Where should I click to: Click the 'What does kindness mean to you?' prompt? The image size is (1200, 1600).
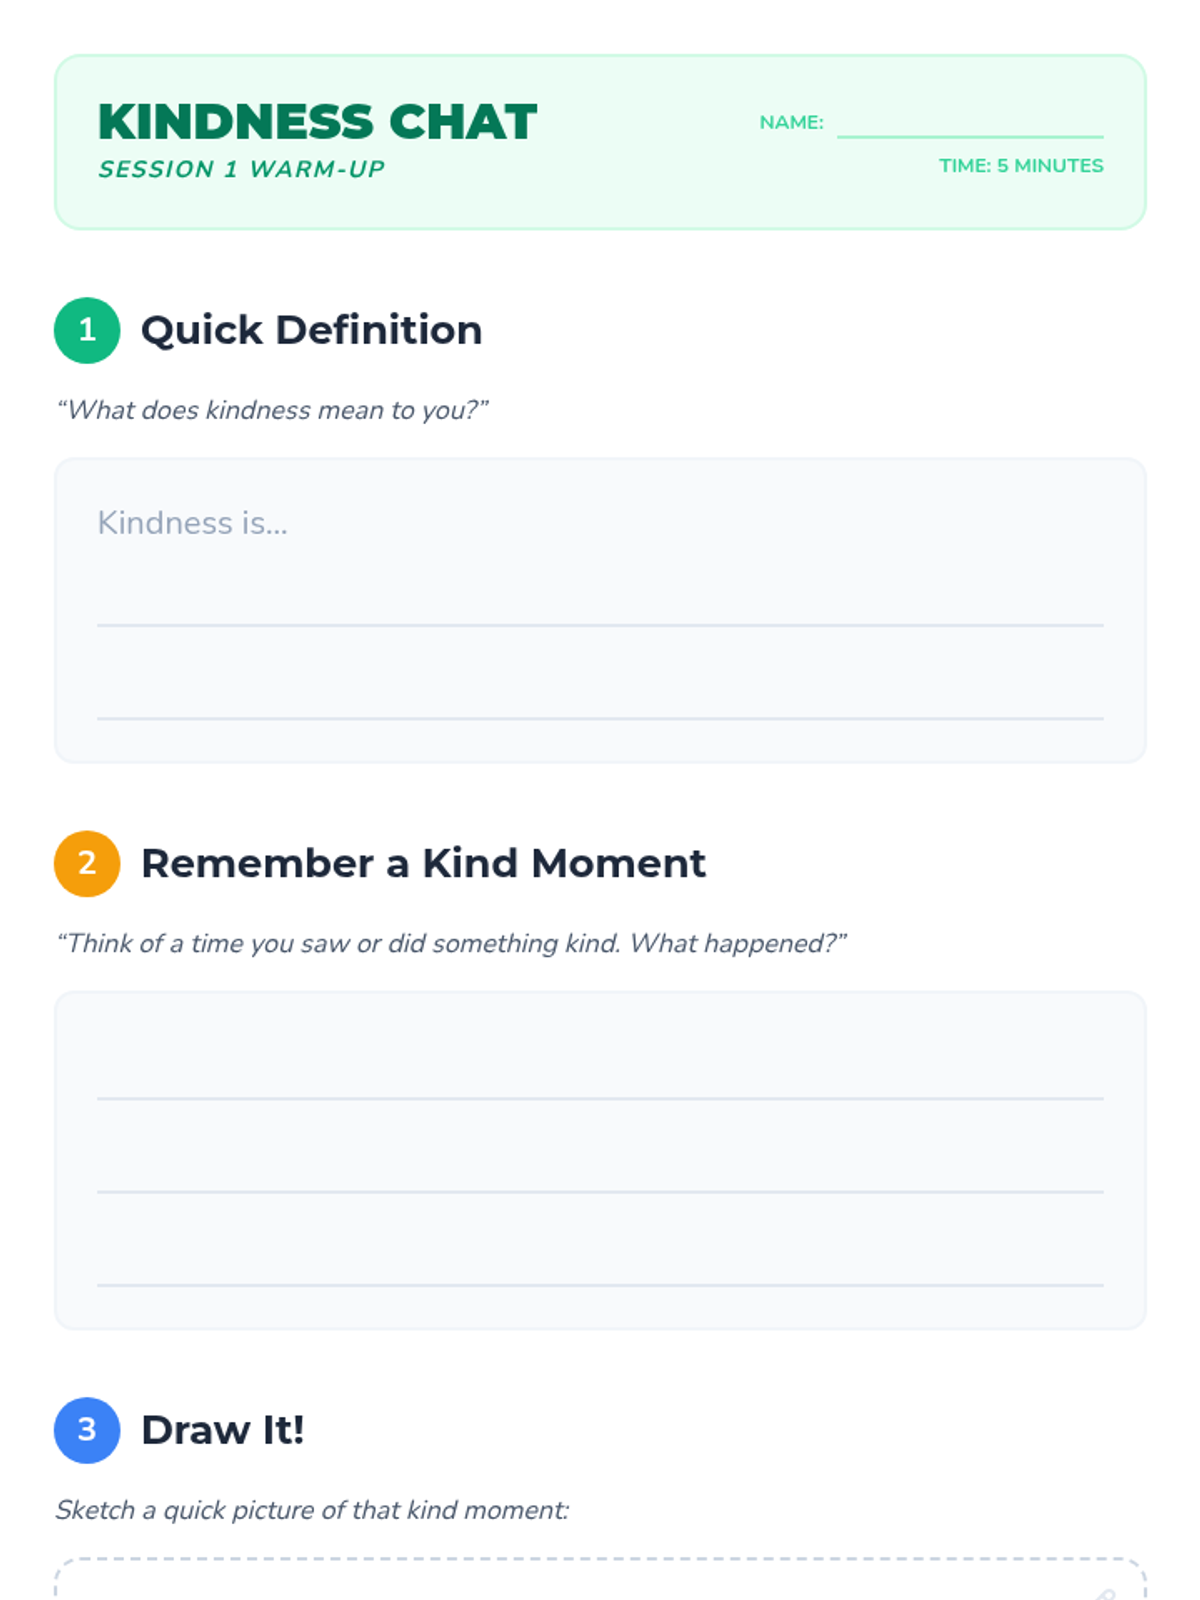pos(273,410)
